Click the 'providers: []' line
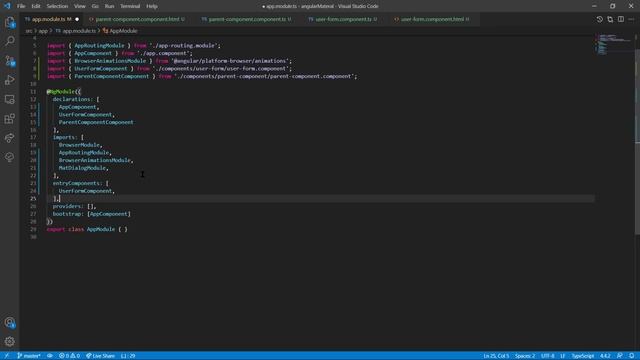 74,207
